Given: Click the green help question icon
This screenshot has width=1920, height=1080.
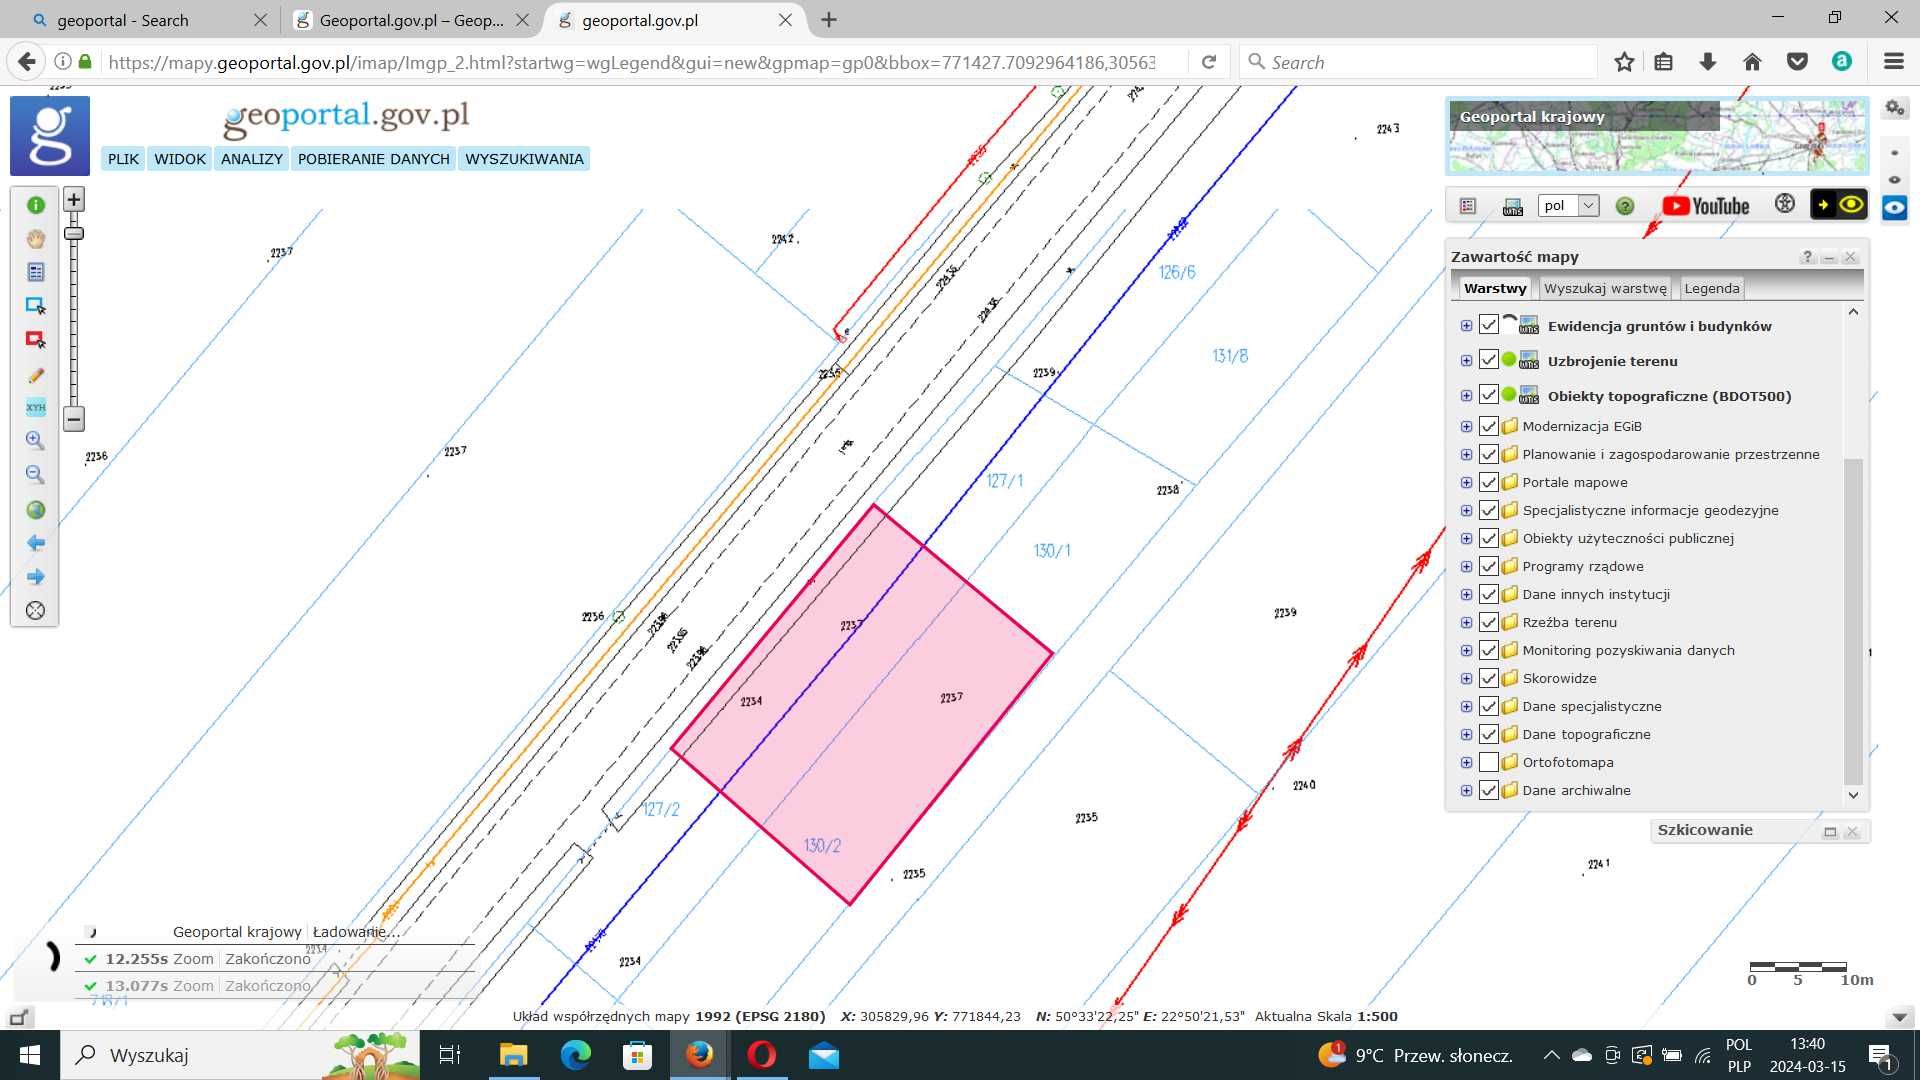Looking at the screenshot, I should 1625,206.
